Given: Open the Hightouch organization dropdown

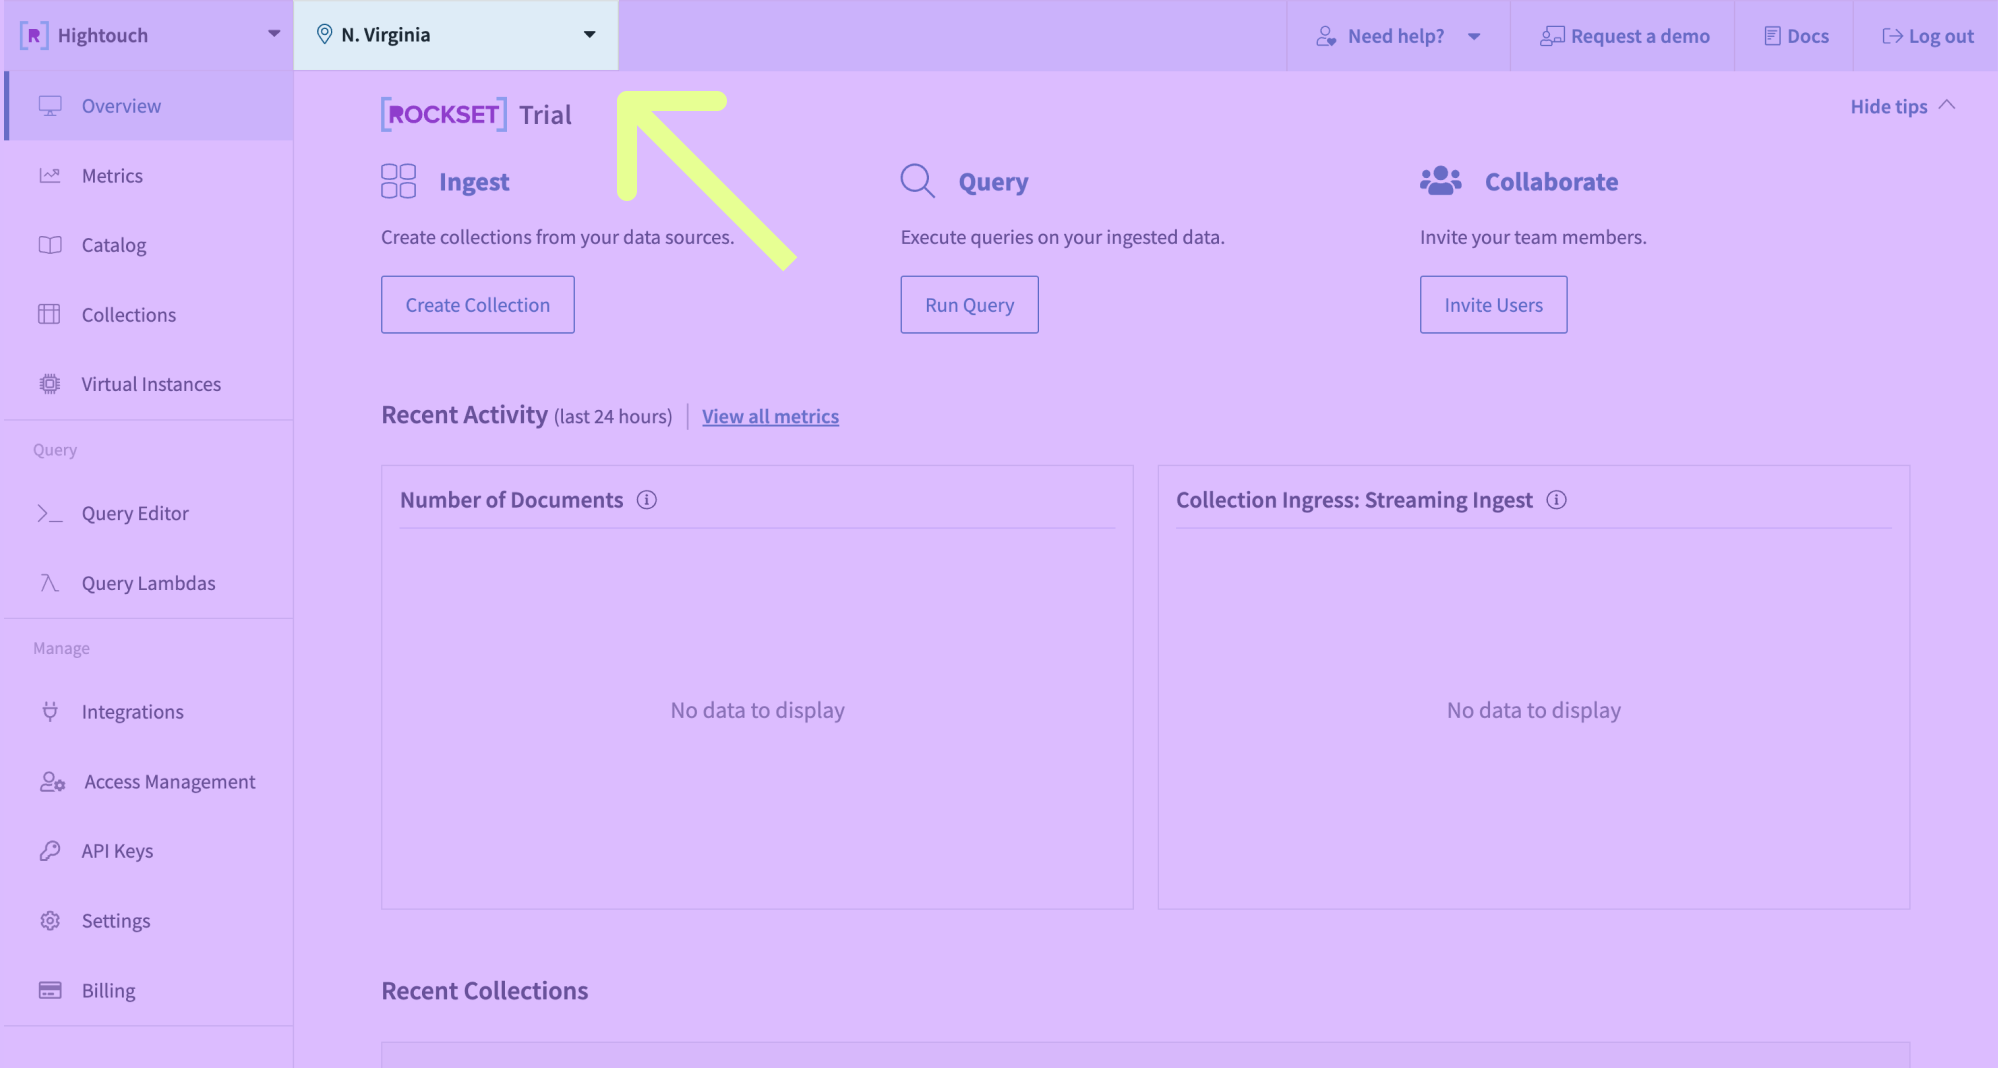Looking at the screenshot, I should (x=150, y=35).
